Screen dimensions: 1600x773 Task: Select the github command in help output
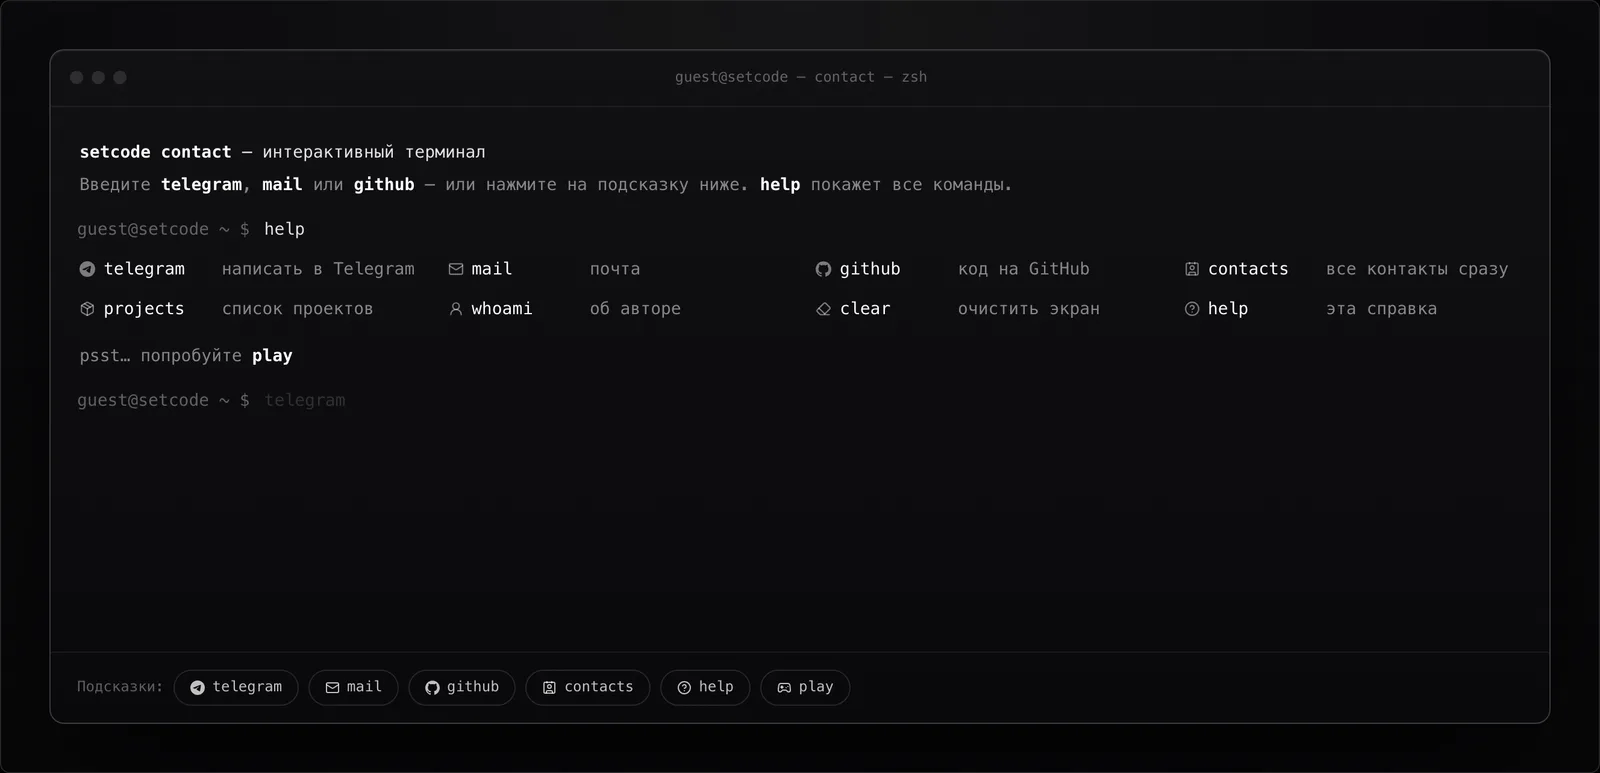pos(870,269)
